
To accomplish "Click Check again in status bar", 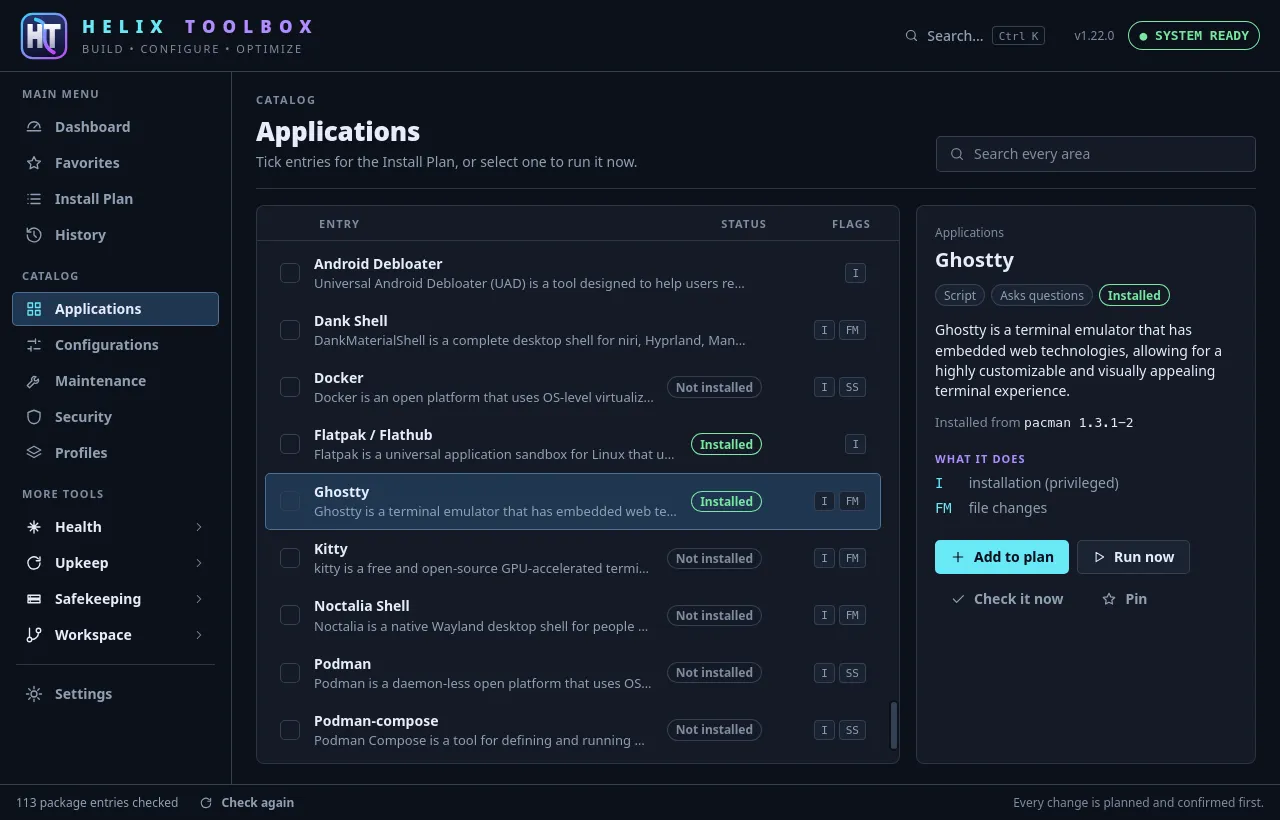I will [247, 802].
